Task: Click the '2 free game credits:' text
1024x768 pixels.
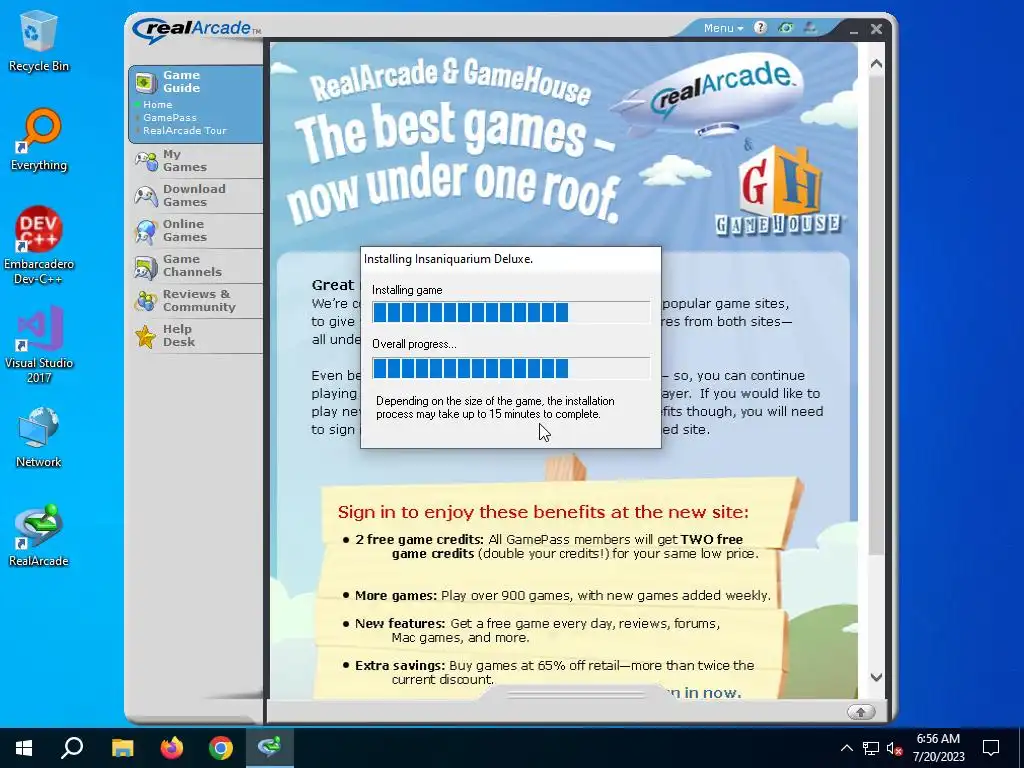Action: coord(419,540)
